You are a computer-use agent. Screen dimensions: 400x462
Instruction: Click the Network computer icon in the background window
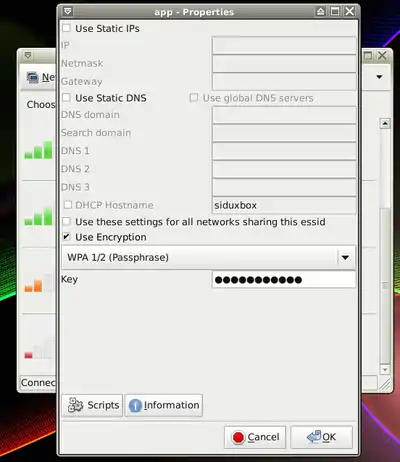[x=33, y=77]
